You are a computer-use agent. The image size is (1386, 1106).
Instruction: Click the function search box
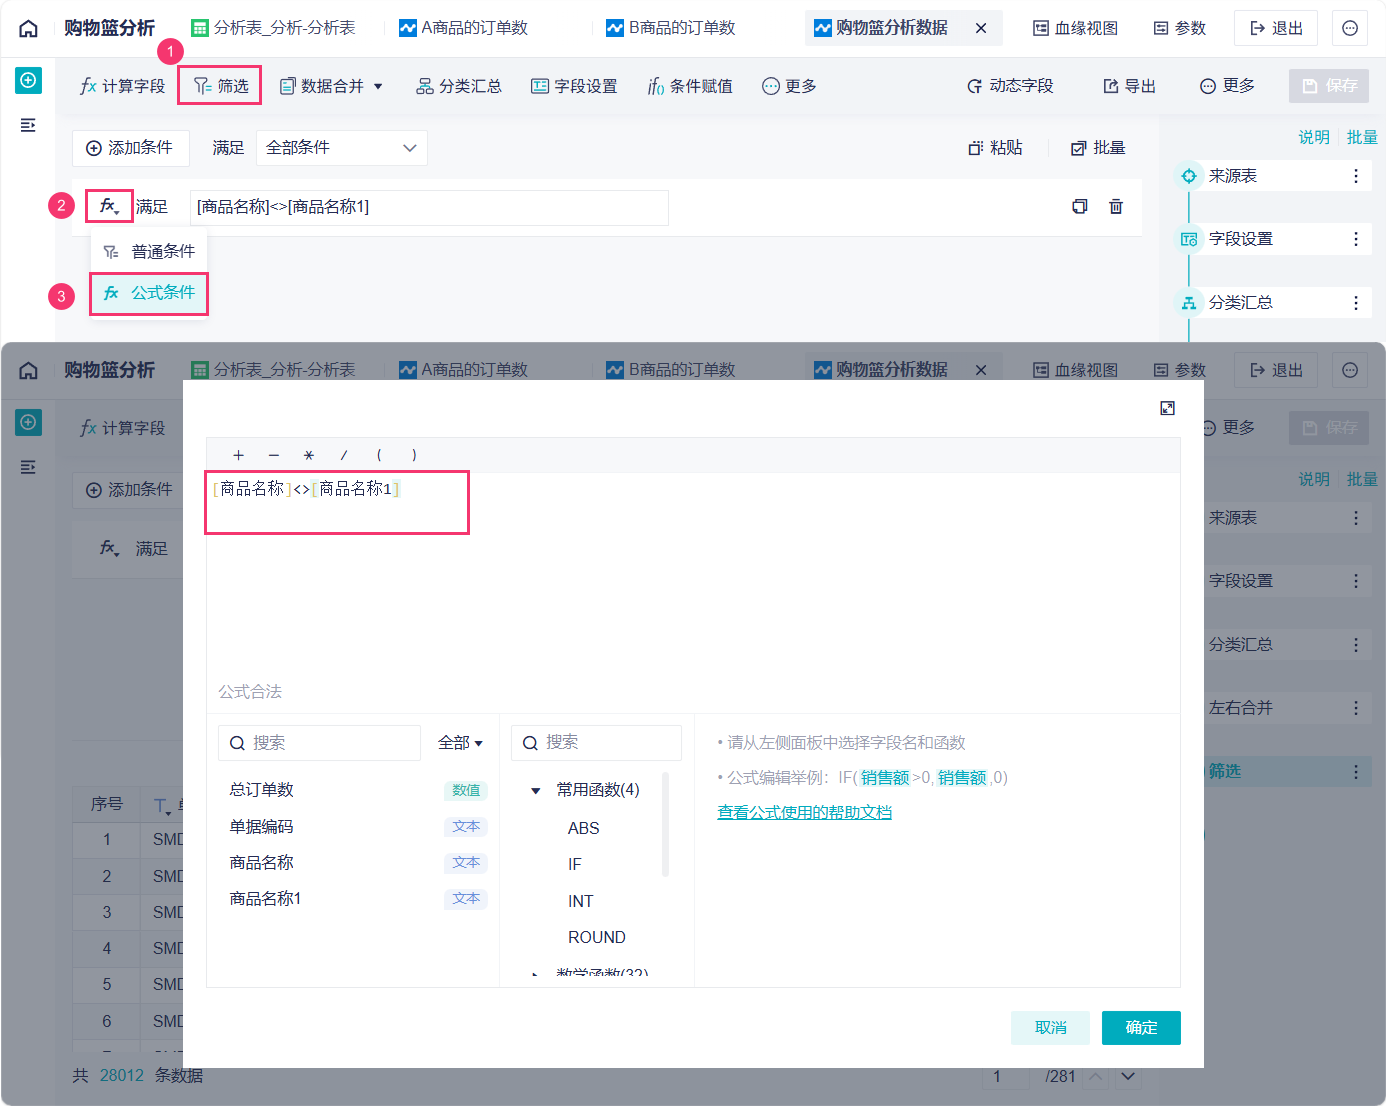coord(596,743)
